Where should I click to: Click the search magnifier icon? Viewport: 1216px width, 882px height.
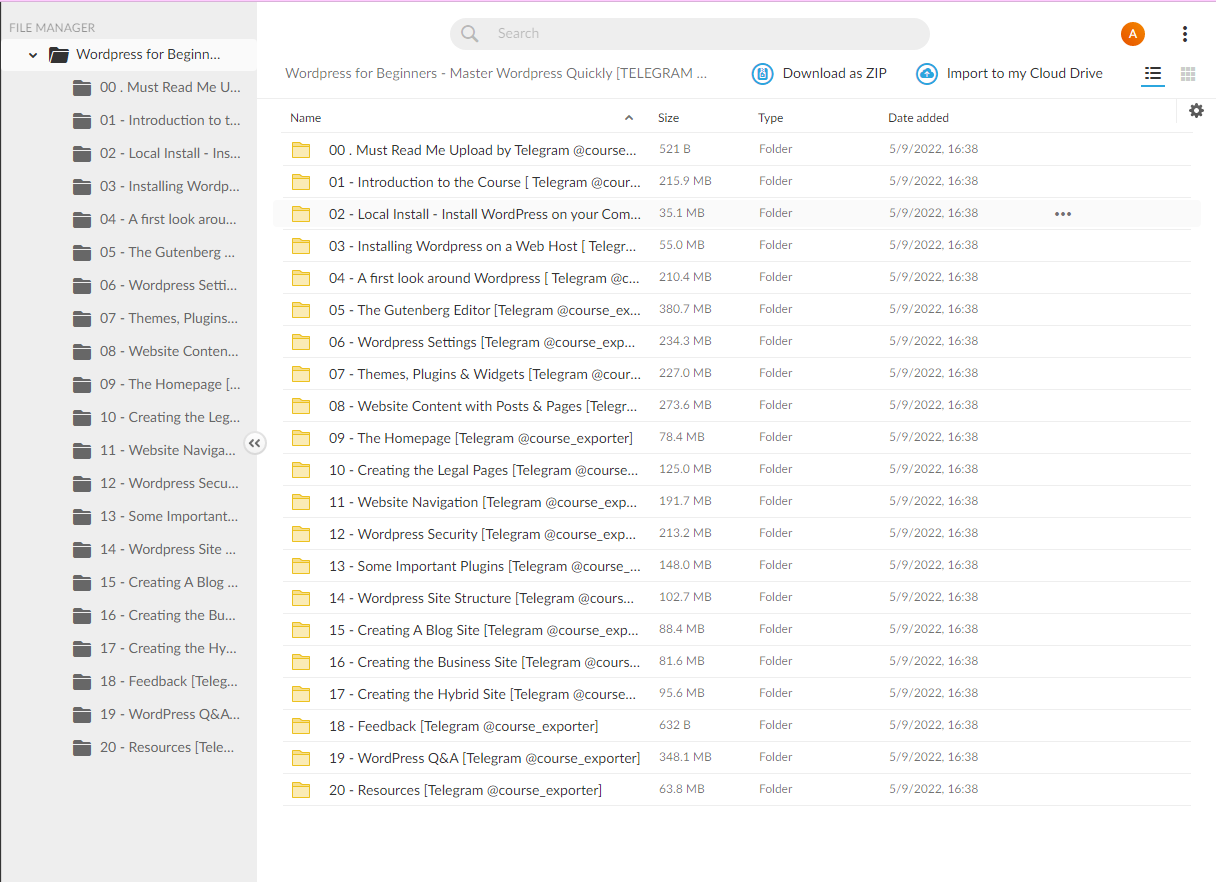point(470,34)
